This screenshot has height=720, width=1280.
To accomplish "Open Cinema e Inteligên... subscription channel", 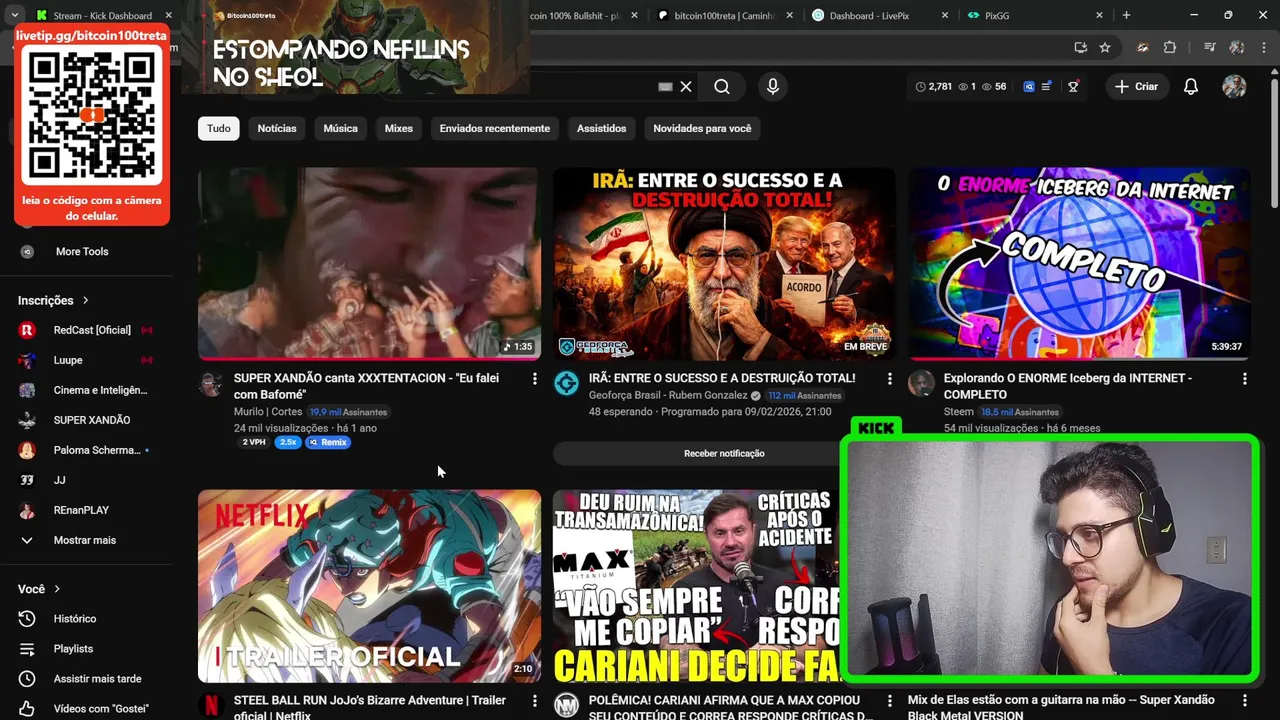I will click(100, 390).
